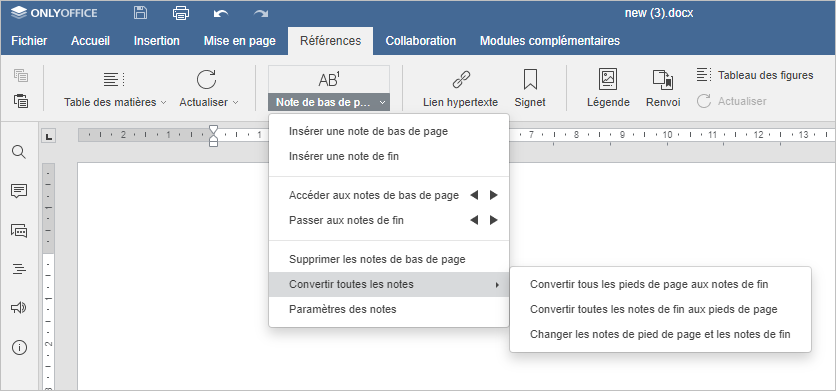Open the Fichier tab
This screenshot has width=836, height=391.
tap(29, 41)
